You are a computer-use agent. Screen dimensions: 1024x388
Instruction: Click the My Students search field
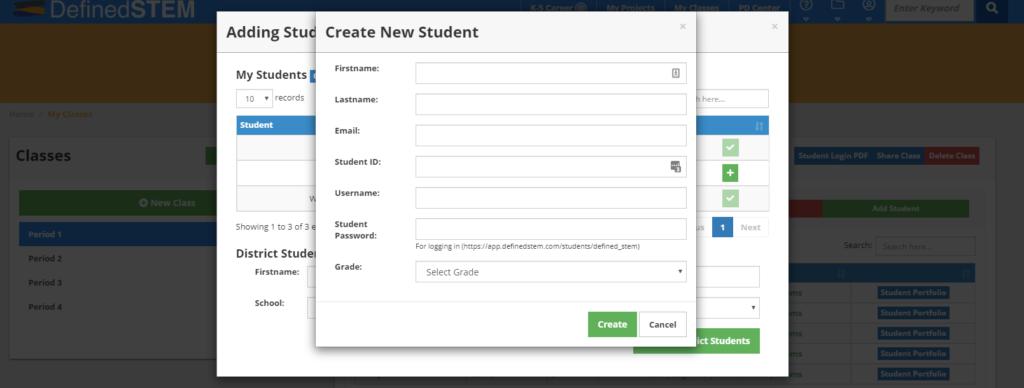732,99
